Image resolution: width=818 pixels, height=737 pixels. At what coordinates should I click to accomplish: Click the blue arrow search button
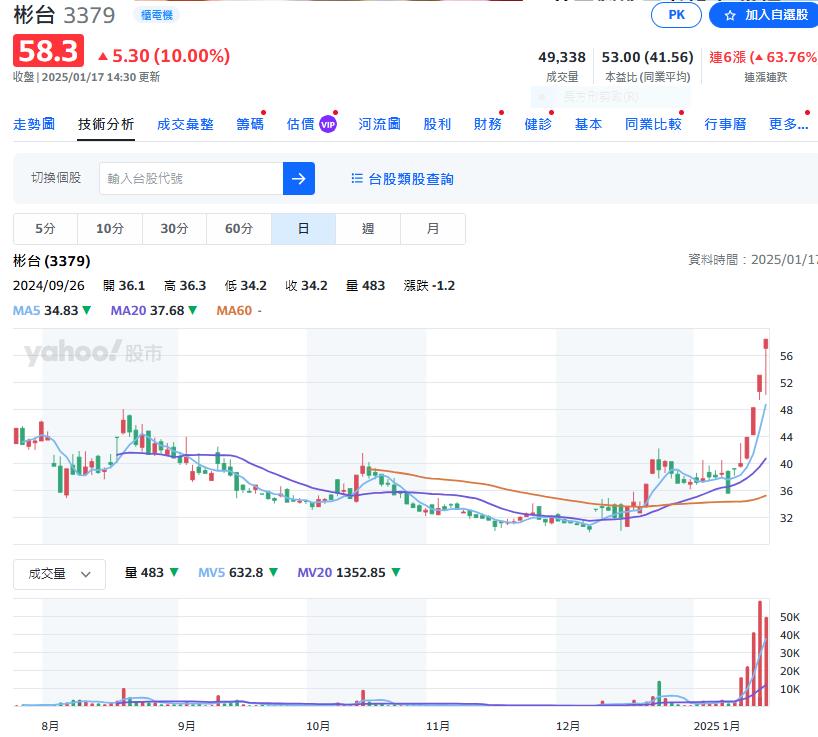tap(298, 178)
